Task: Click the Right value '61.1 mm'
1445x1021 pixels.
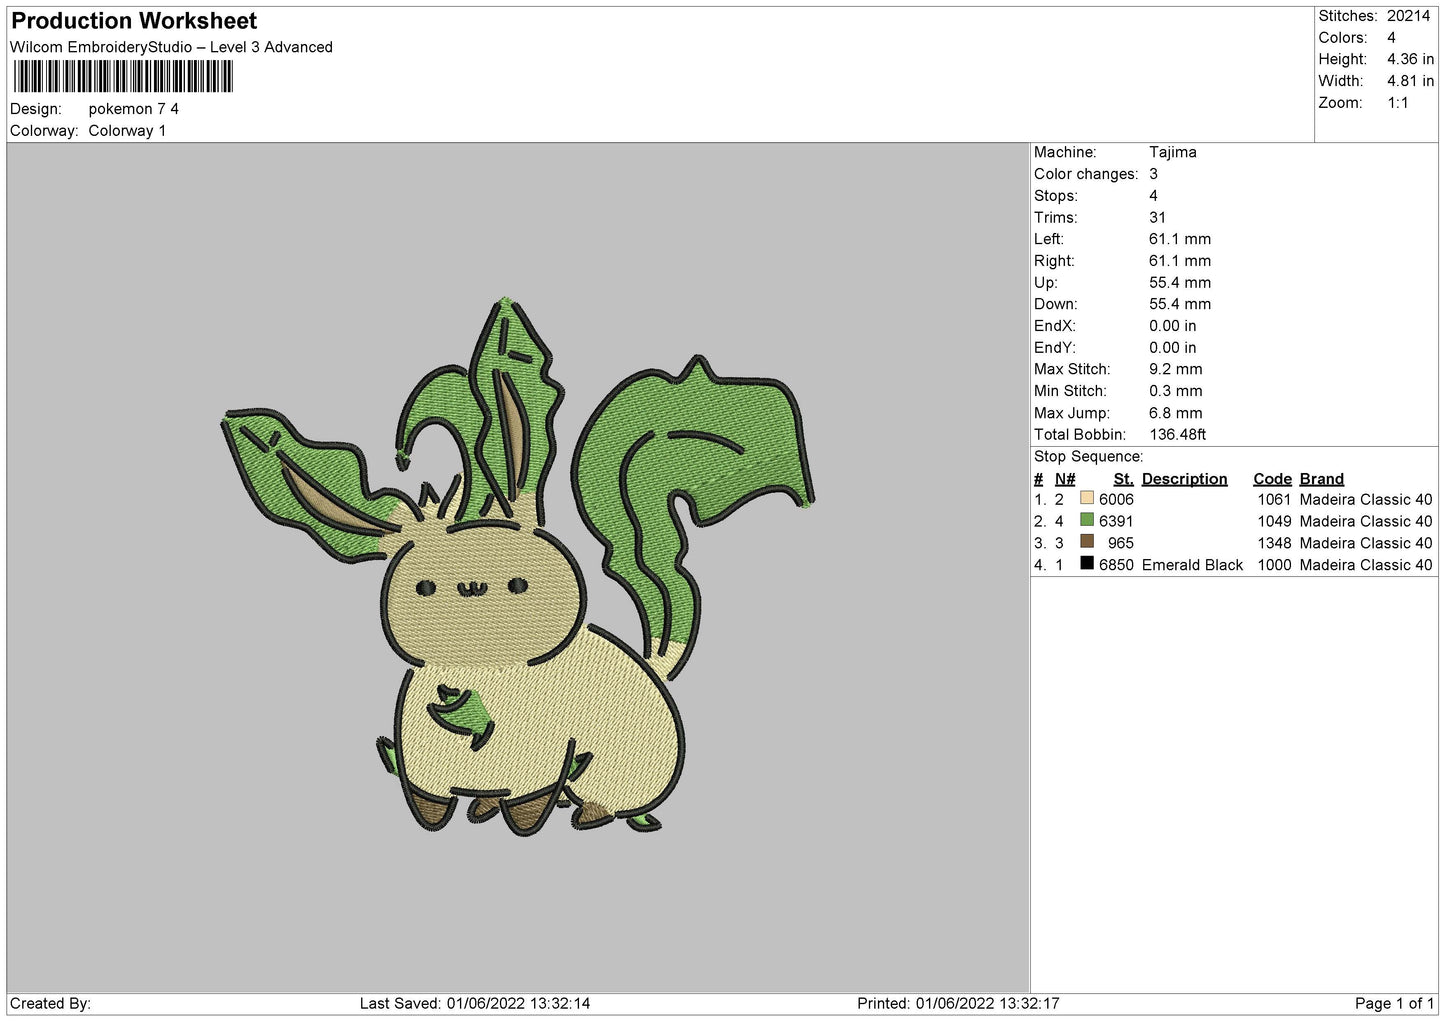Action: coord(1180,261)
